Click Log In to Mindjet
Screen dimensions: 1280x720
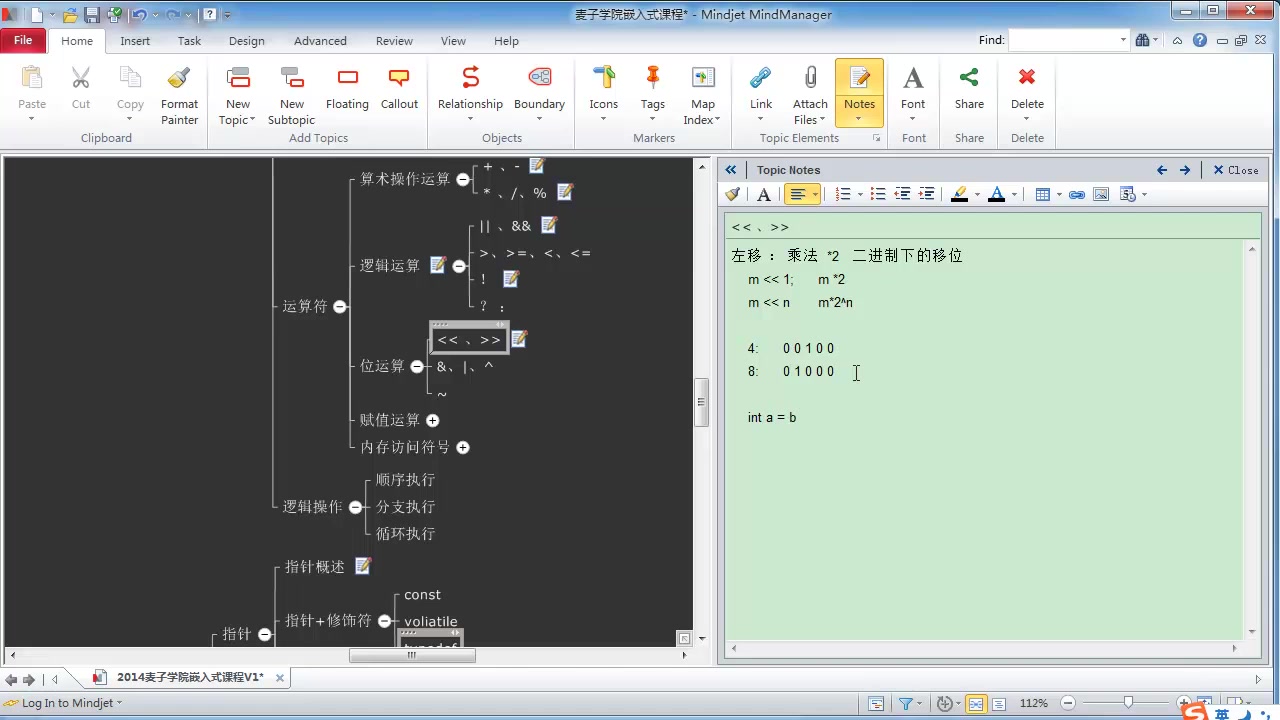tap(67, 703)
